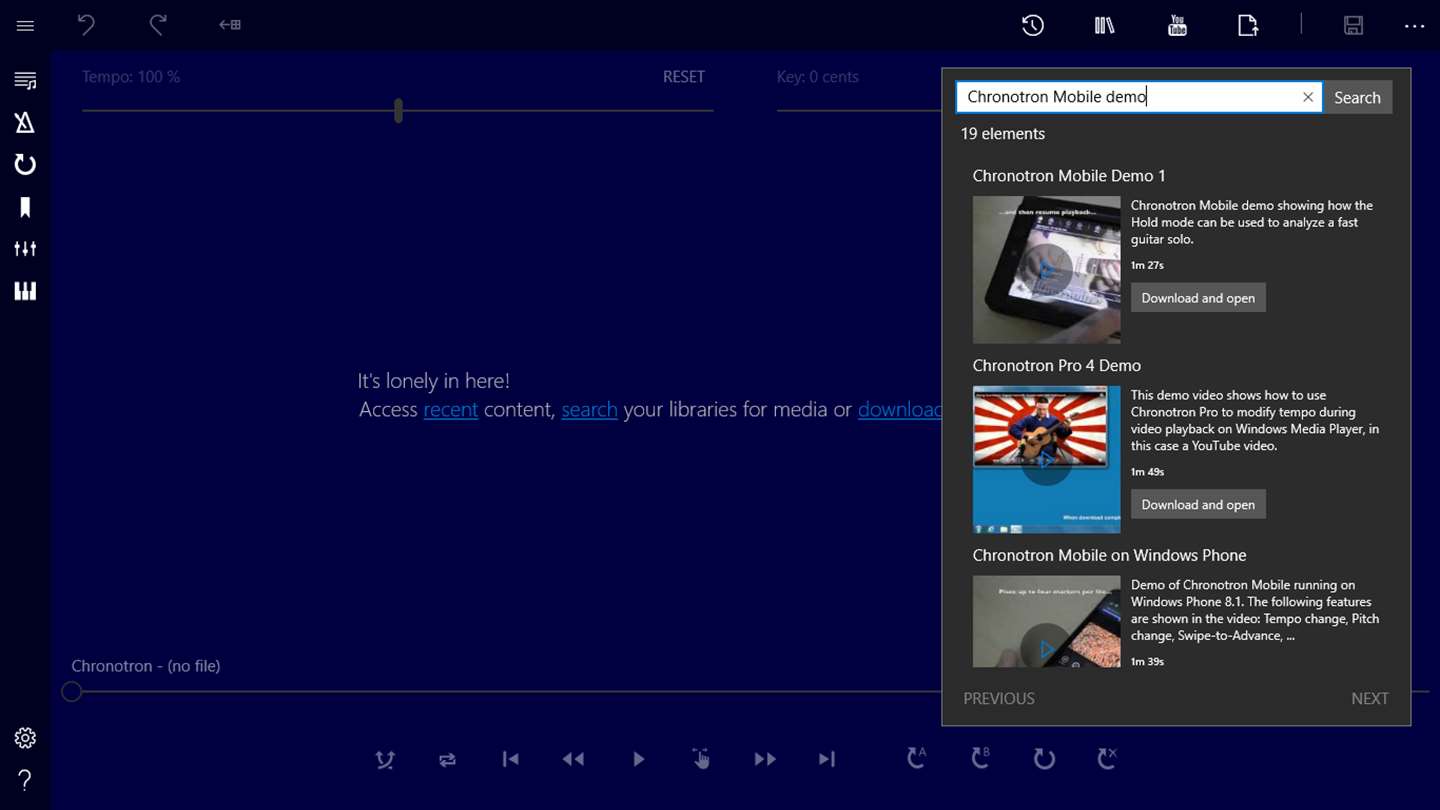Image resolution: width=1440 pixels, height=810 pixels.
Task: Go to PREVIOUS results page
Action: pyautogui.click(x=999, y=699)
